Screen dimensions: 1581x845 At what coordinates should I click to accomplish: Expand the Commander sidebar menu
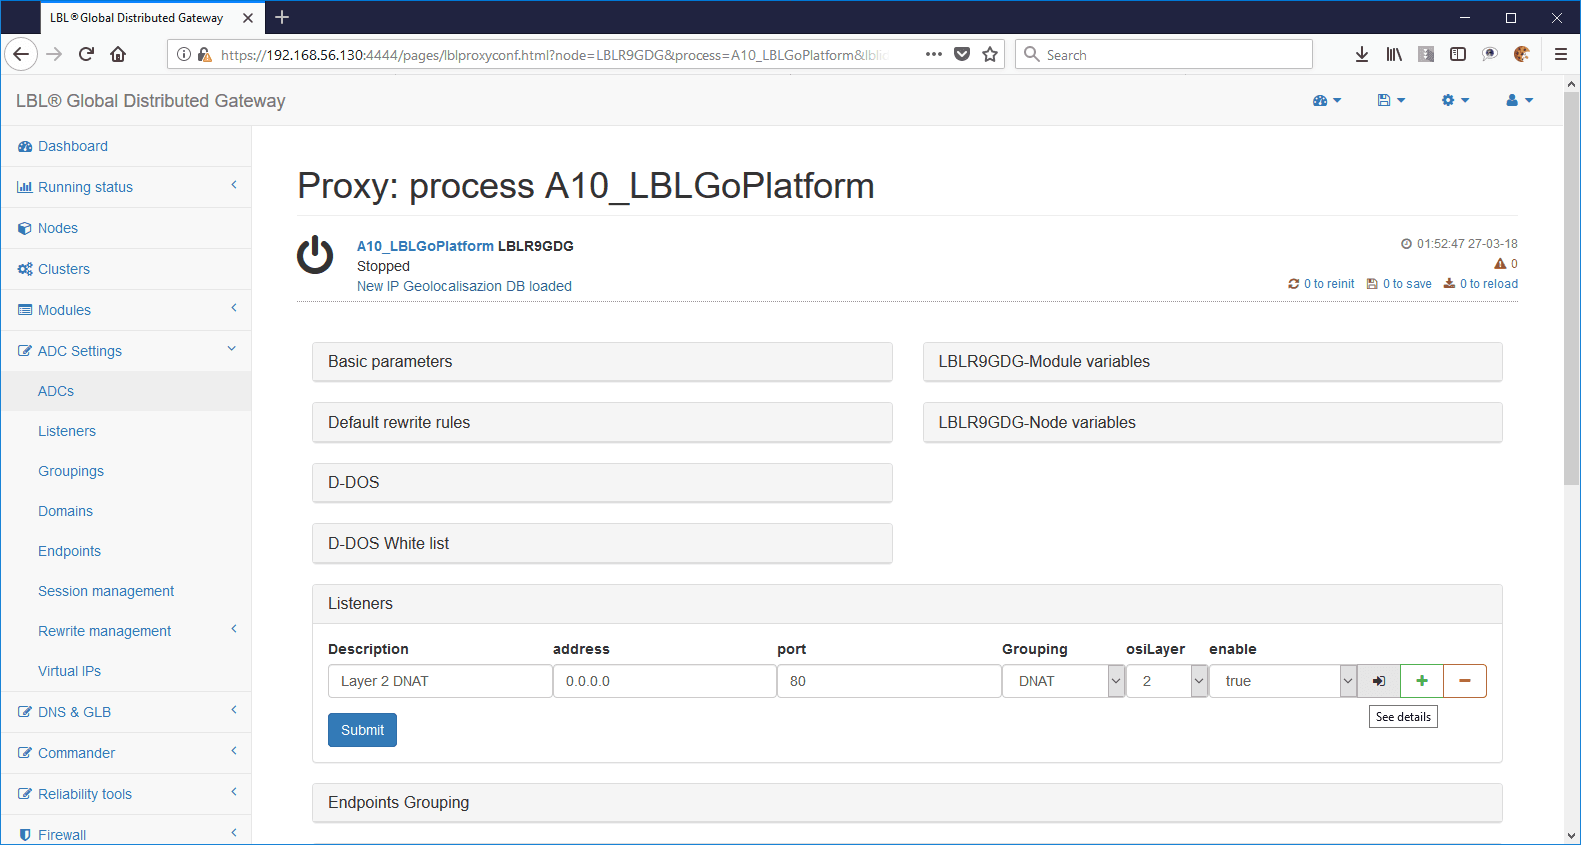(x=126, y=753)
